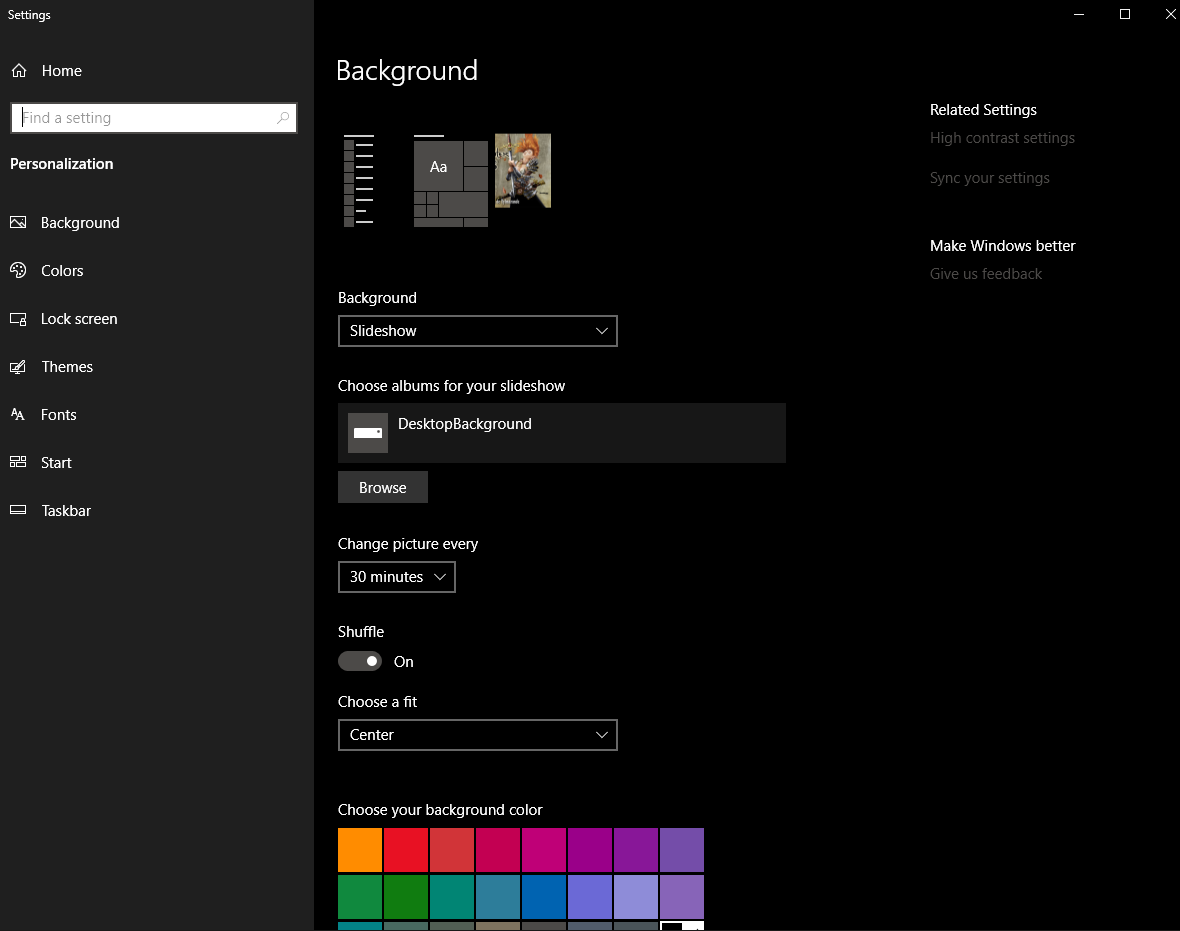Select the DesktopBackground album entry
Screen dimensions: 1180x931
pos(561,433)
